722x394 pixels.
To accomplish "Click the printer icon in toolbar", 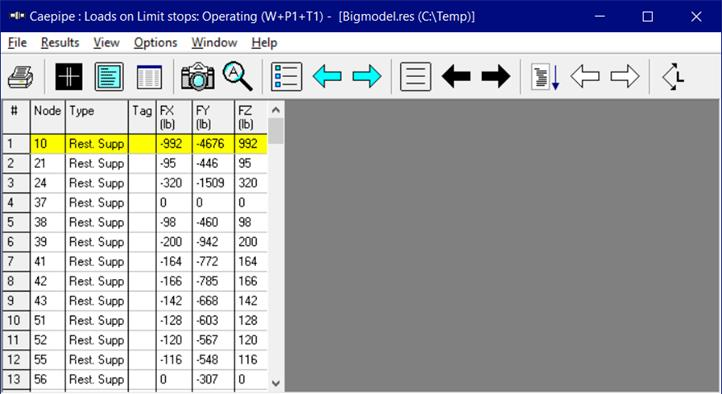I will (x=21, y=76).
